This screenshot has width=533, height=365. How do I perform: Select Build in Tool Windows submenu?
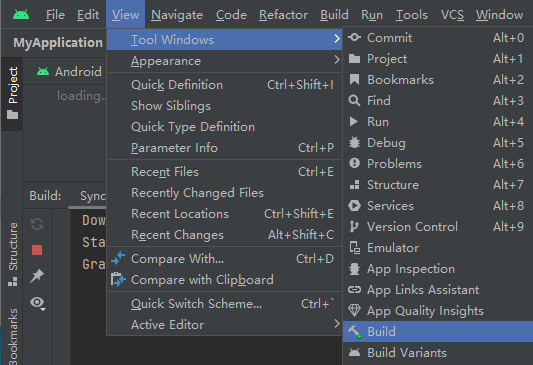(x=438, y=332)
